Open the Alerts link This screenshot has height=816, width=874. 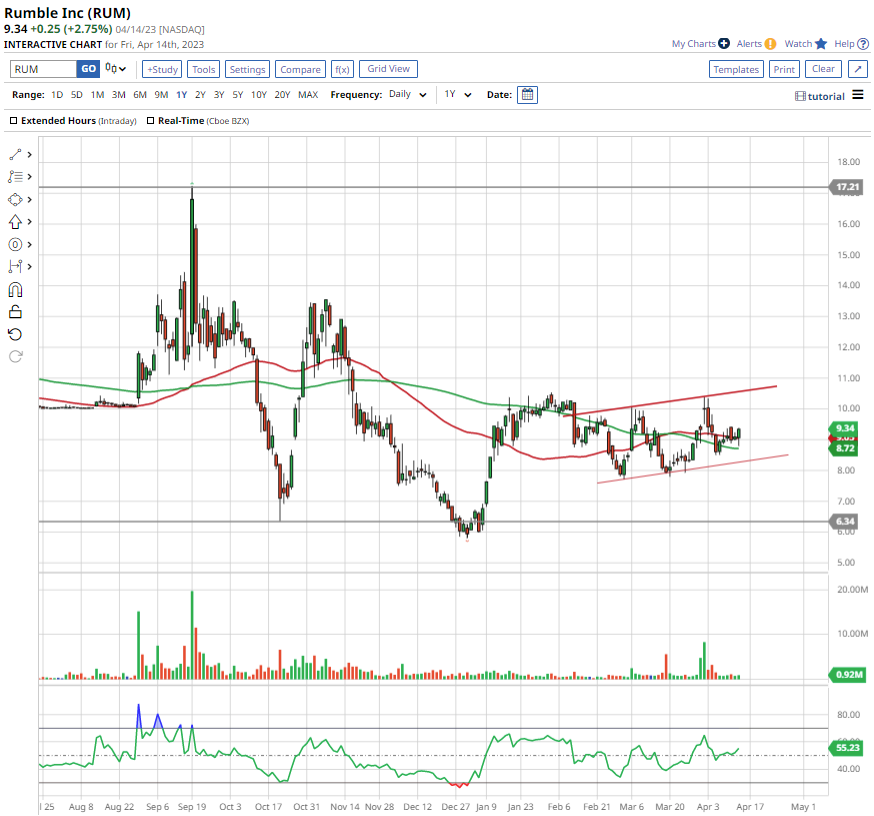point(749,43)
